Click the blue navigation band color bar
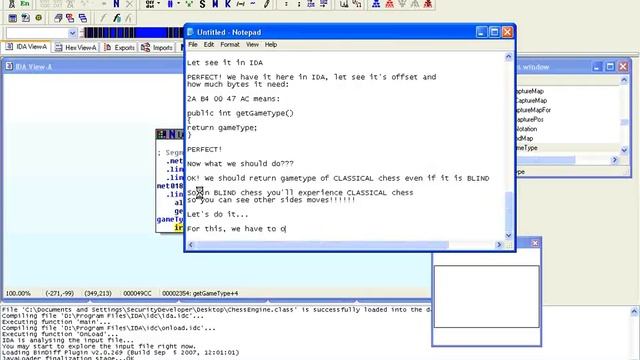The image size is (640, 360). 134,33
